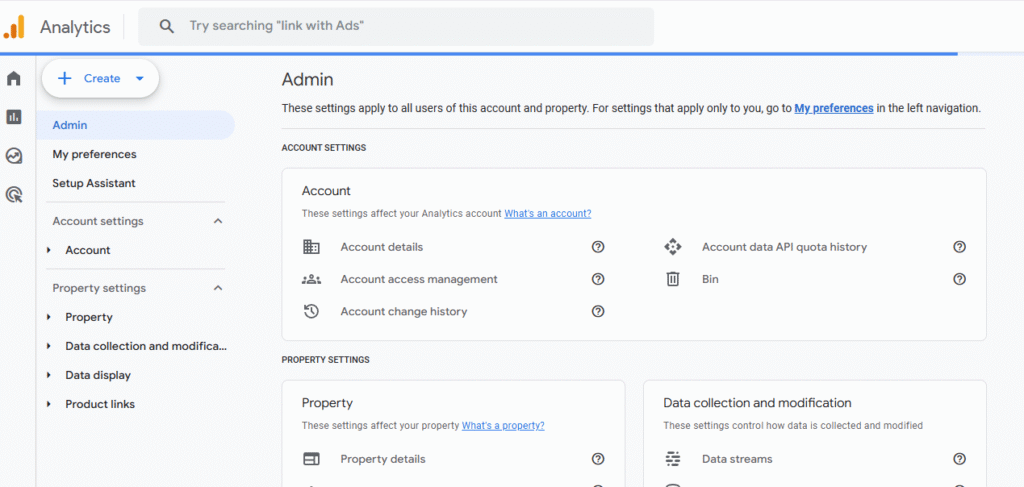Viewport: 1024px width, 487px height.
Task: Select Account item in sidebar tree
Action: (88, 250)
